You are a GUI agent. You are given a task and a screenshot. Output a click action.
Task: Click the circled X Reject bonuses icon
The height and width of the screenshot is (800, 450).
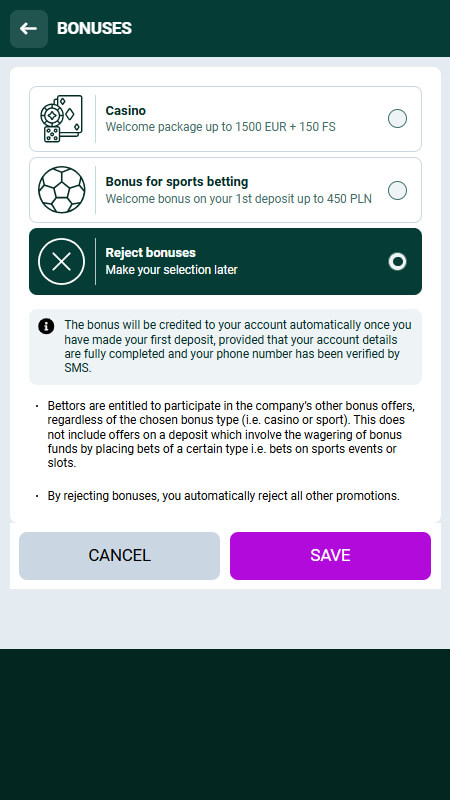(x=61, y=261)
